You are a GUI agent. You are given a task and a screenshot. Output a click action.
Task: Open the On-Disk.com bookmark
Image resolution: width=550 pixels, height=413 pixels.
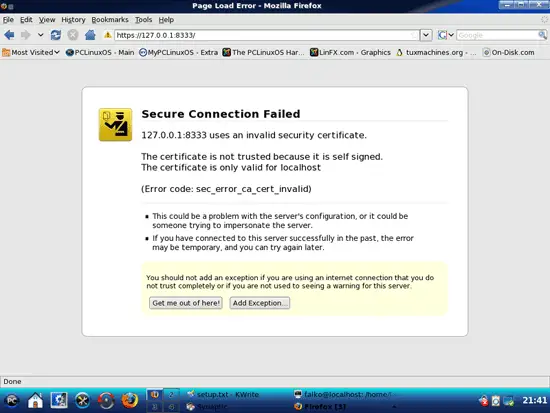tap(509, 53)
